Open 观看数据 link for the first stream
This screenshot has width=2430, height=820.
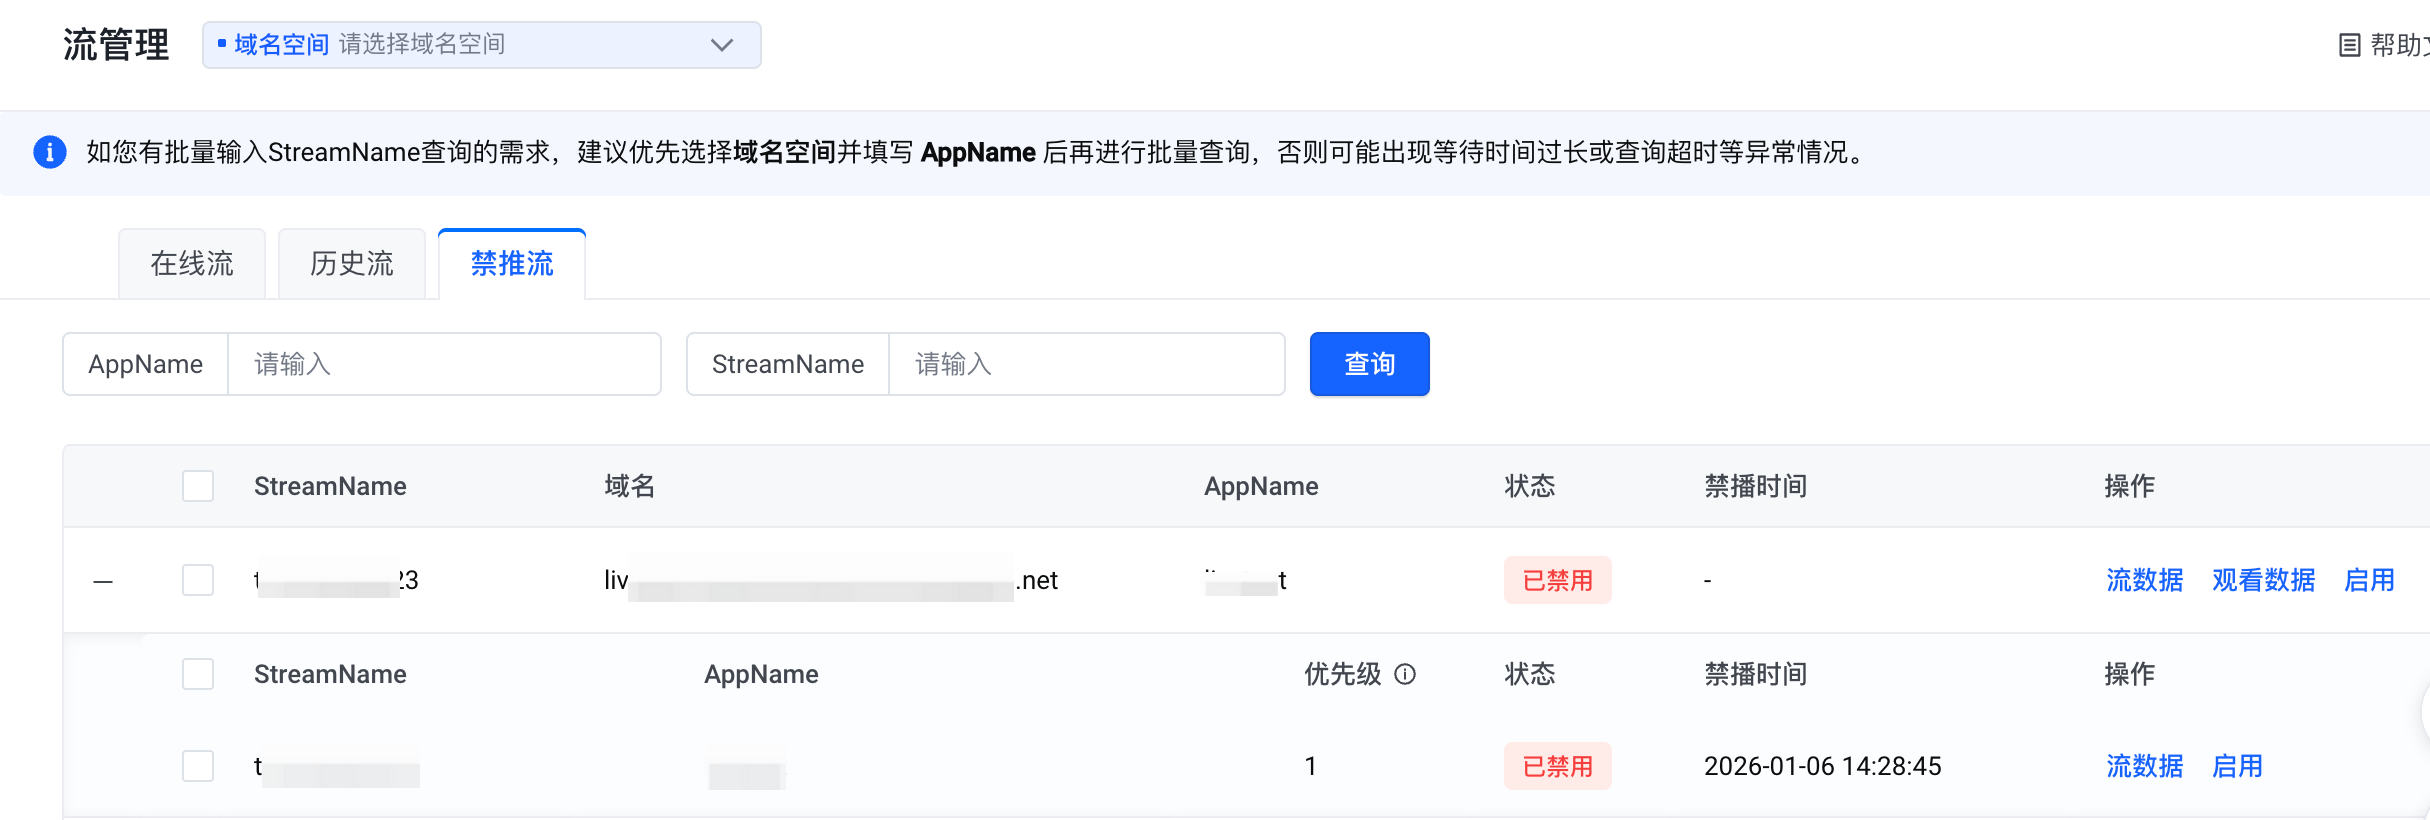[x=2263, y=580]
